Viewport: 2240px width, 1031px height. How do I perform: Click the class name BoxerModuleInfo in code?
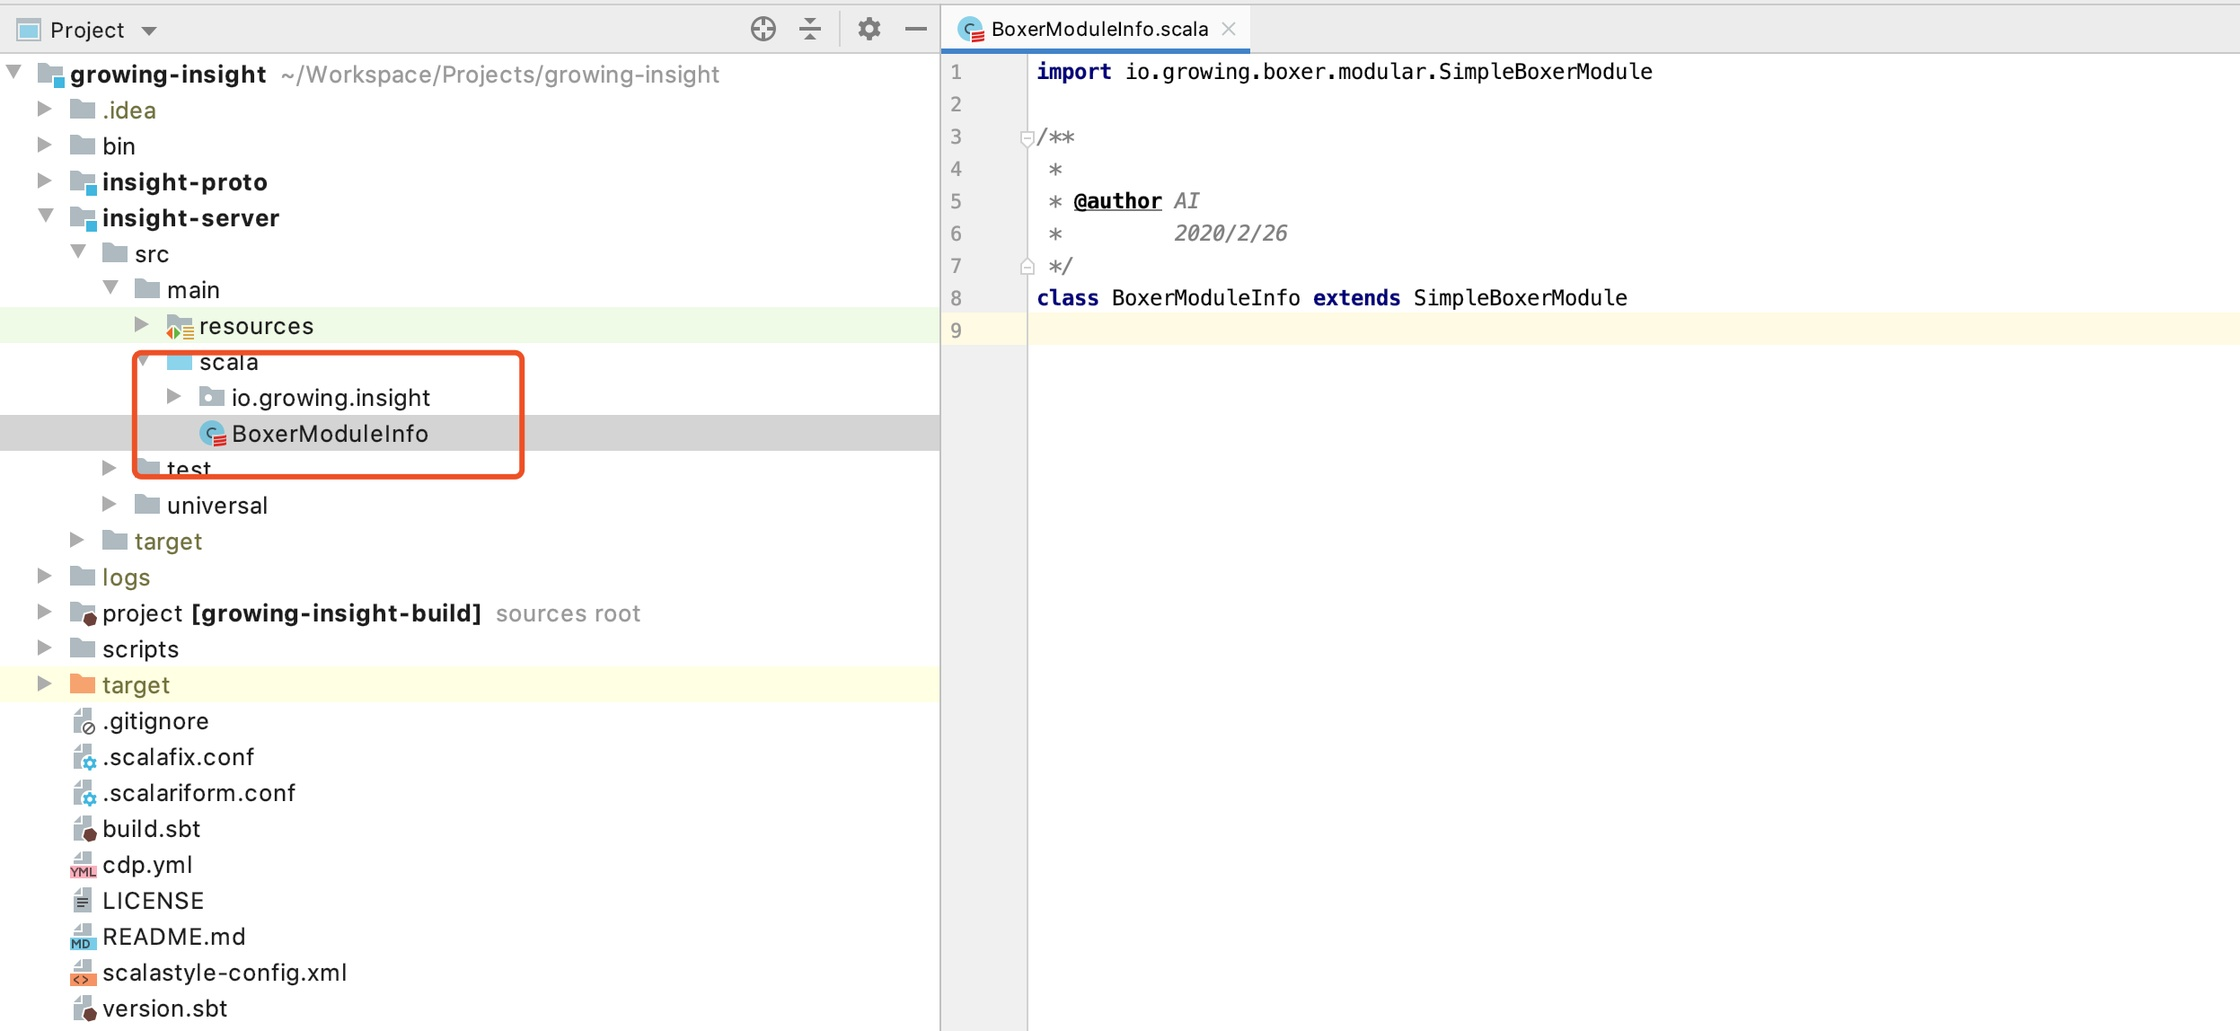(x=1205, y=298)
